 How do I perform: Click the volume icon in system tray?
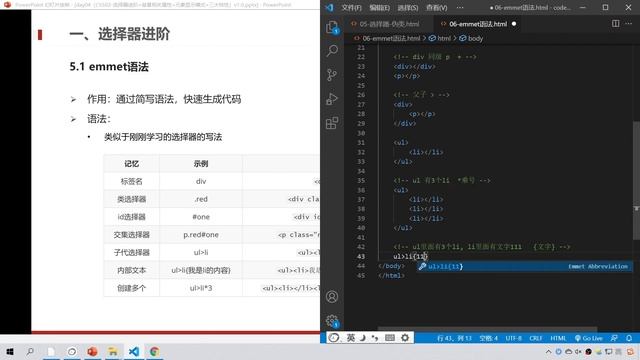(x=578, y=351)
